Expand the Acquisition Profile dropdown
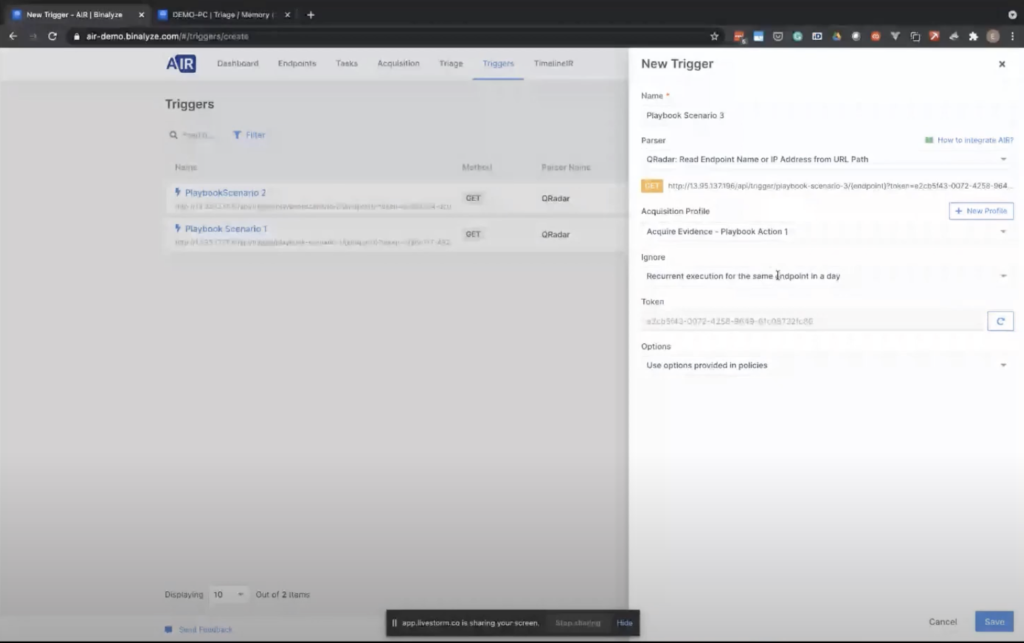 (827, 232)
